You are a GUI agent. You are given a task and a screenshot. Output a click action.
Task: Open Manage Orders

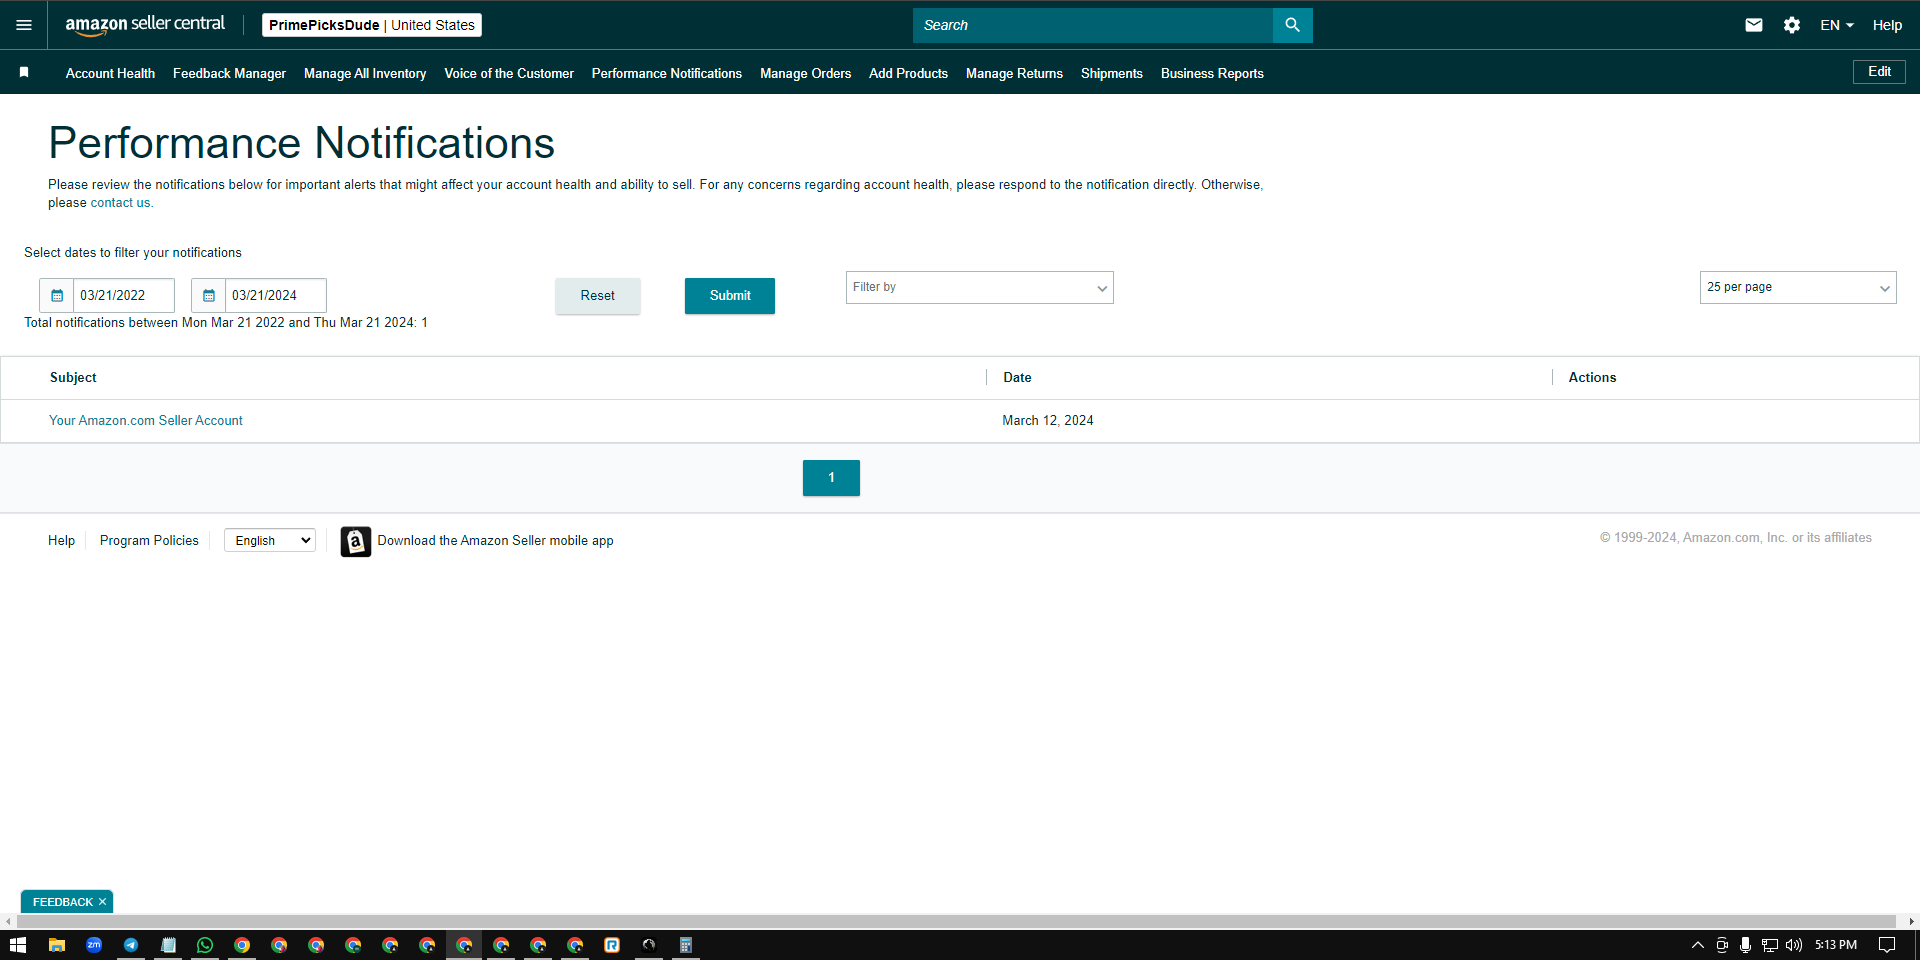pos(805,73)
